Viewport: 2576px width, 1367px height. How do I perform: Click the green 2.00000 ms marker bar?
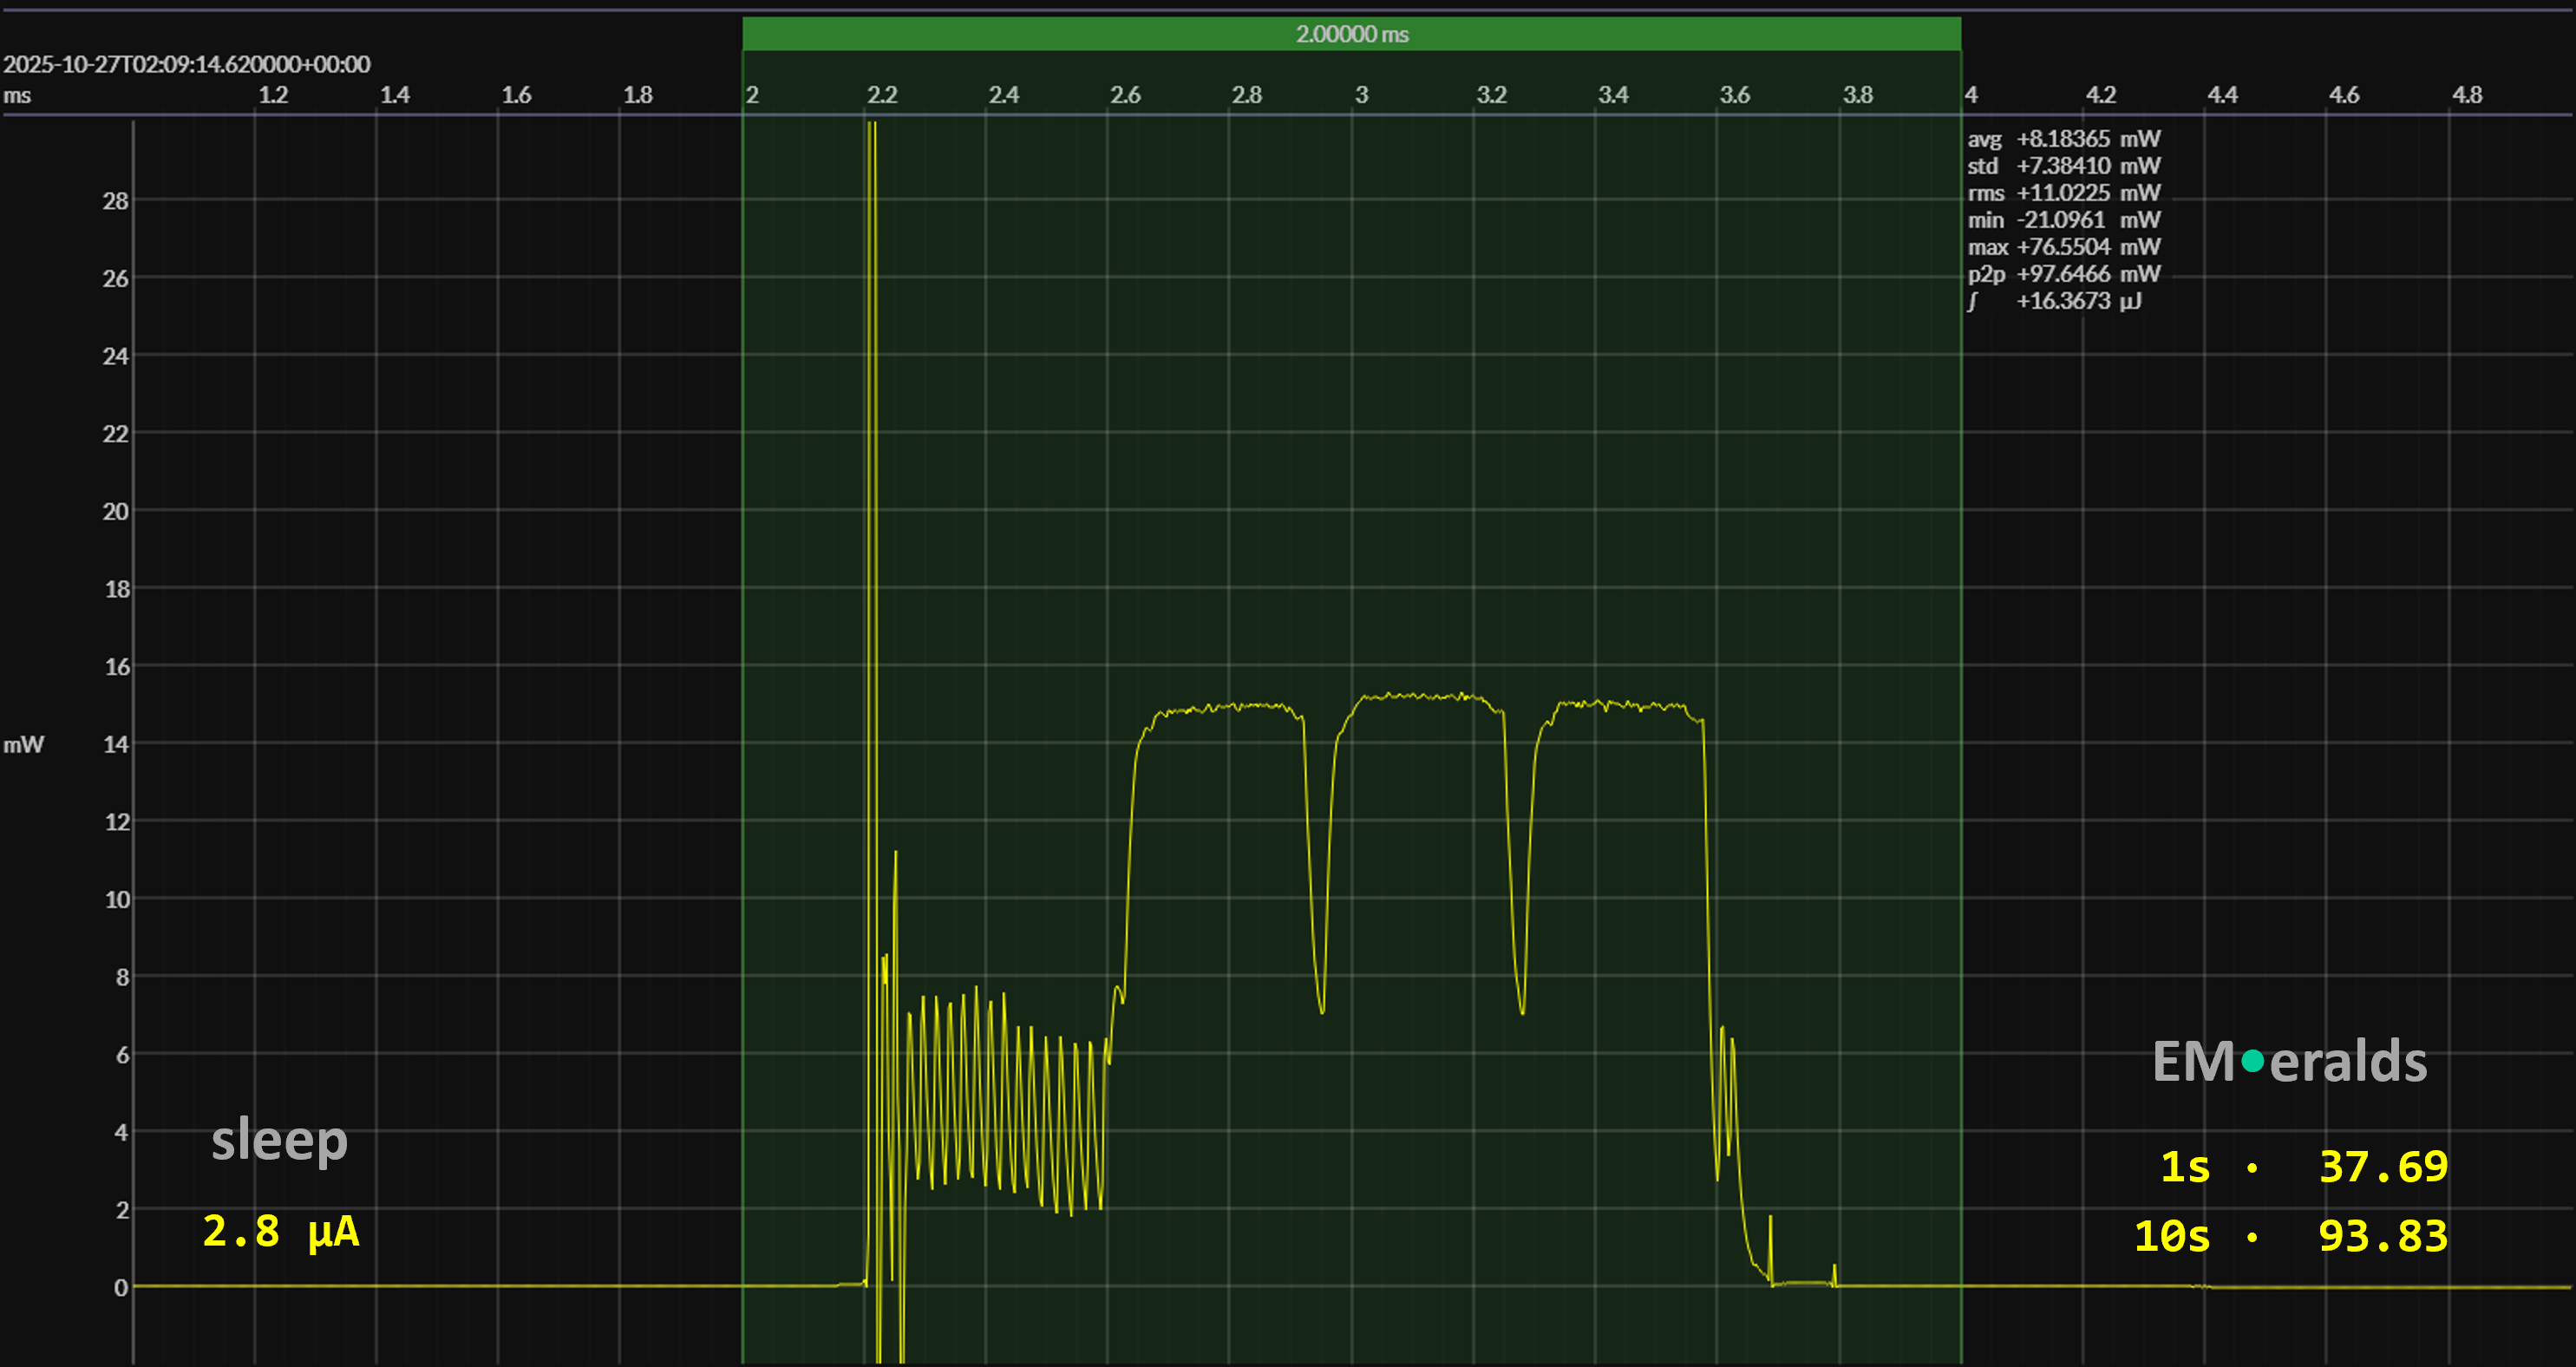pyautogui.click(x=1351, y=34)
